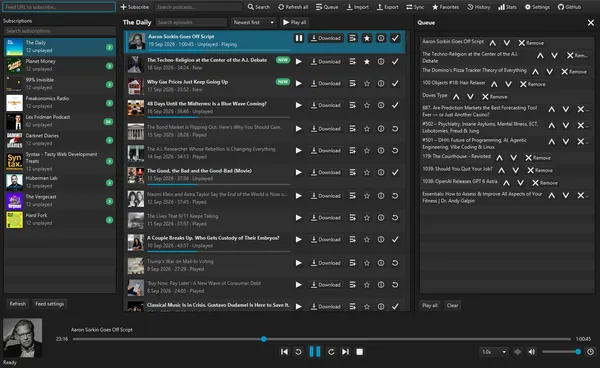This screenshot has height=368, width=600.
Task: Select Darknet Diaries subscription
Action: 60,140
